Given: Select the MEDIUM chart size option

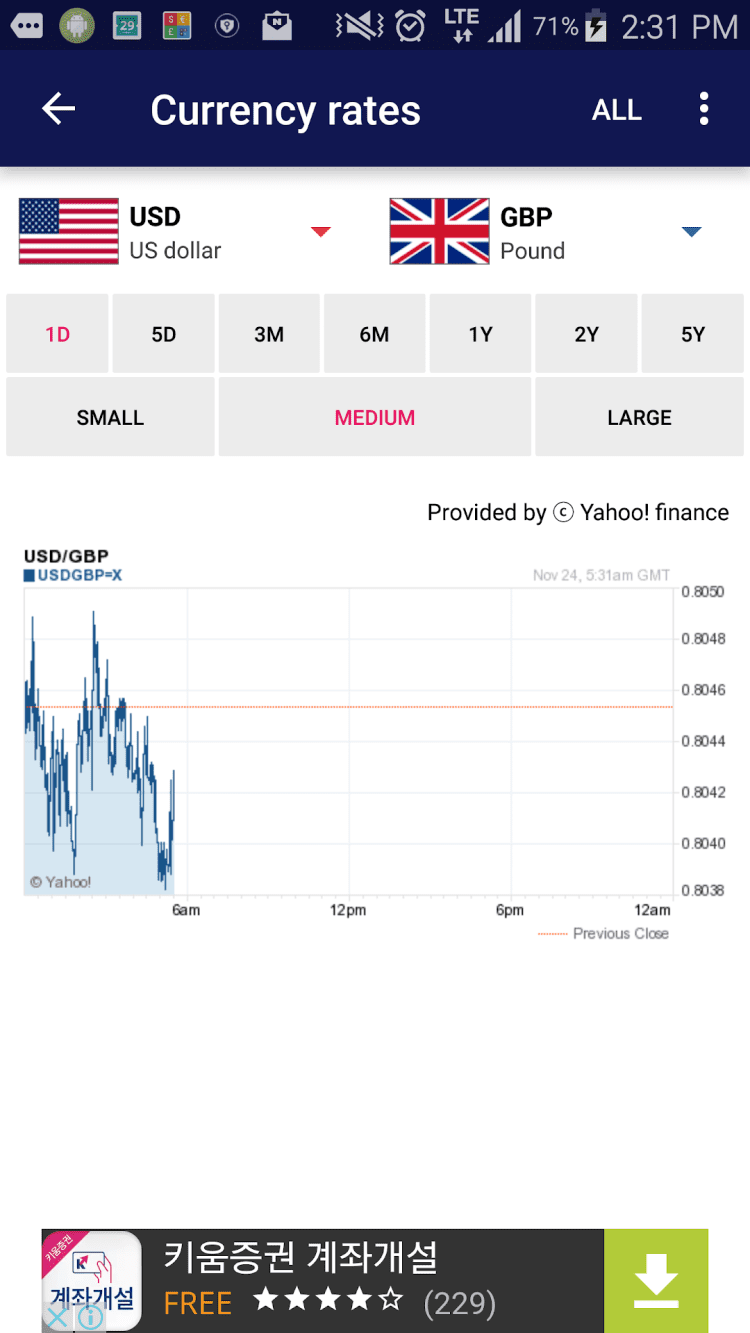Looking at the screenshot, I should tap(375, 417).
